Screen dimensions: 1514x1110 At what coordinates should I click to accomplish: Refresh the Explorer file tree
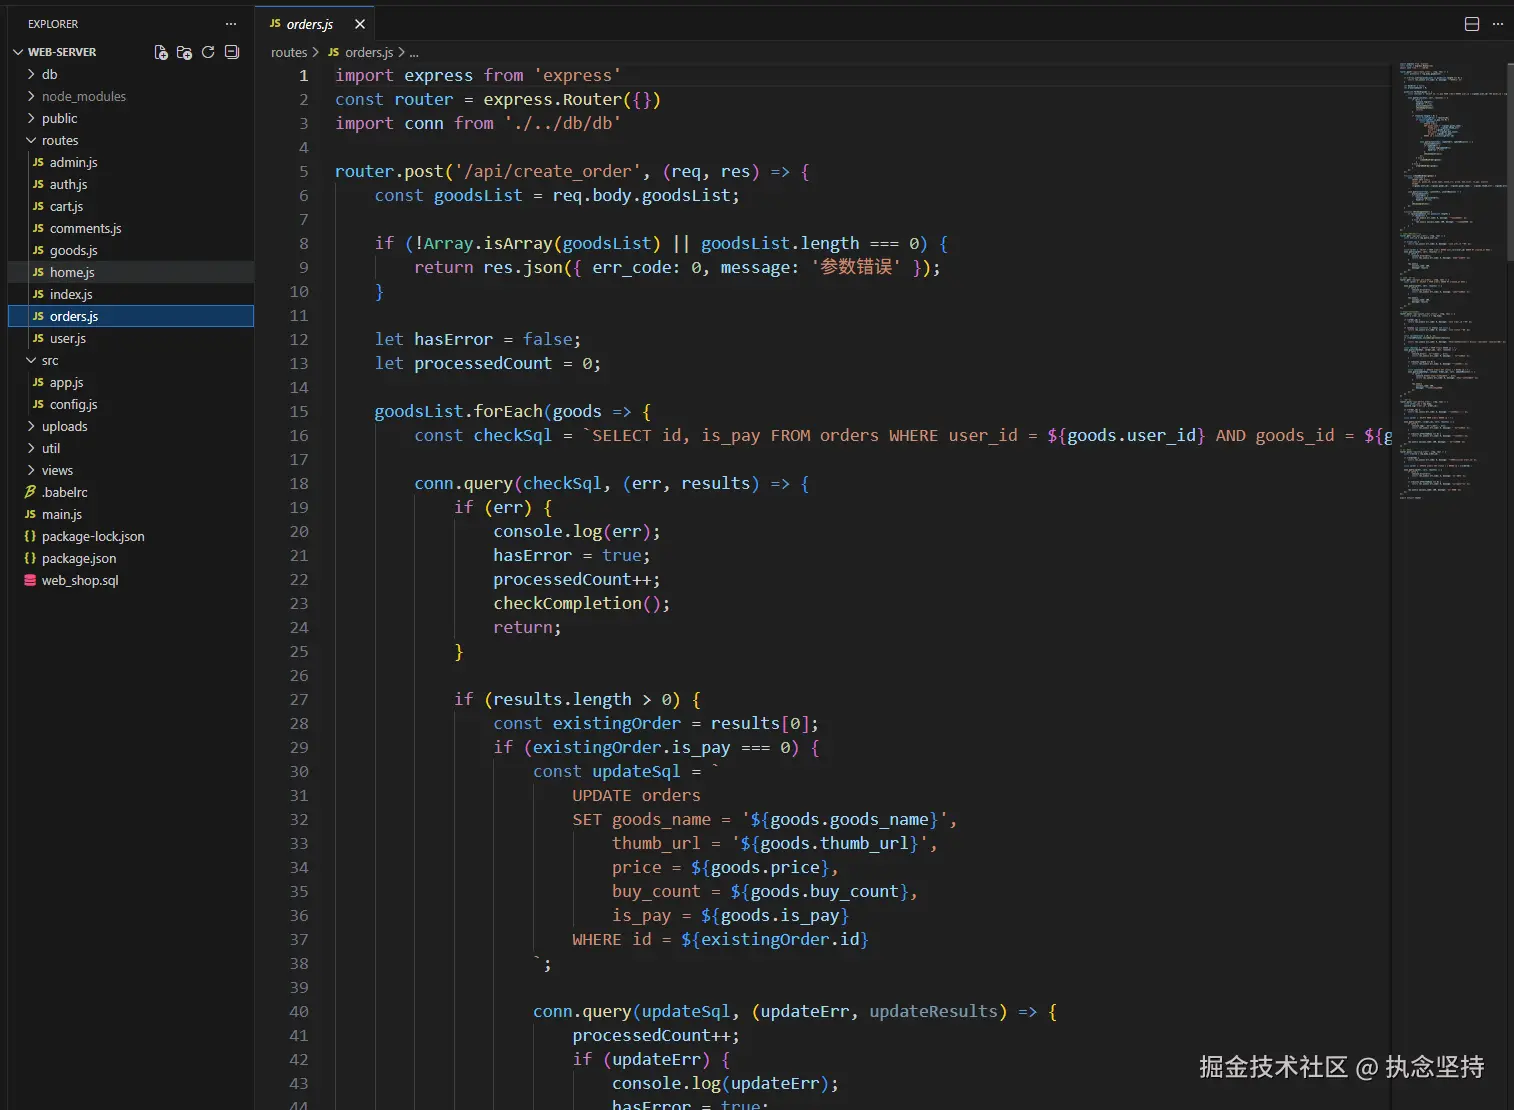[x=208, y=52]
